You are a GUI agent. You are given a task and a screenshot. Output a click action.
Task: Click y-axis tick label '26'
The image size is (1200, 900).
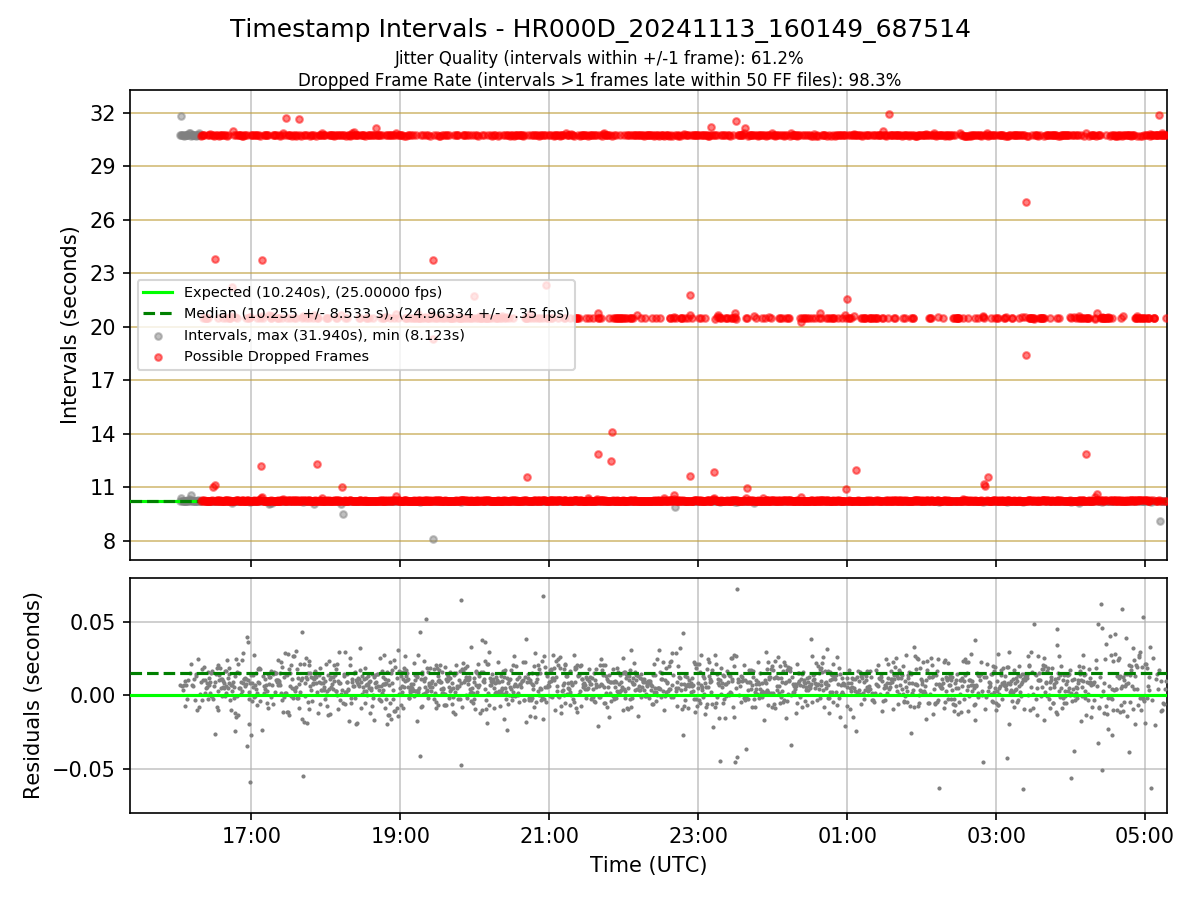pos(105,220)
